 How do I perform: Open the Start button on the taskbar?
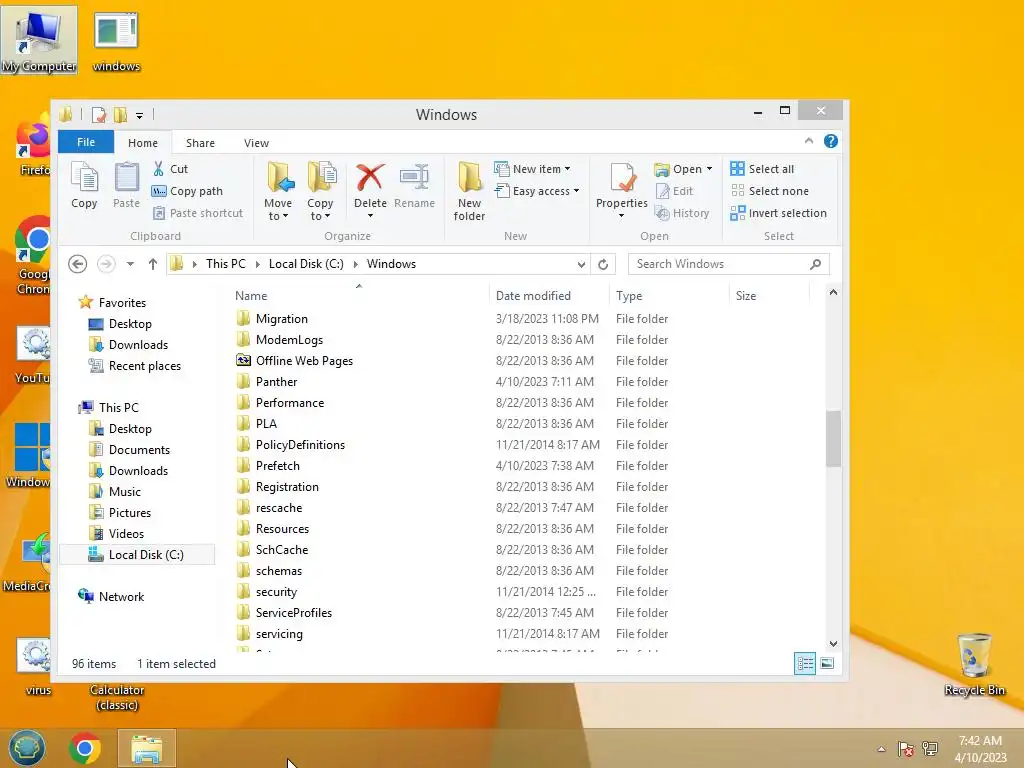(x=26, y=748)
